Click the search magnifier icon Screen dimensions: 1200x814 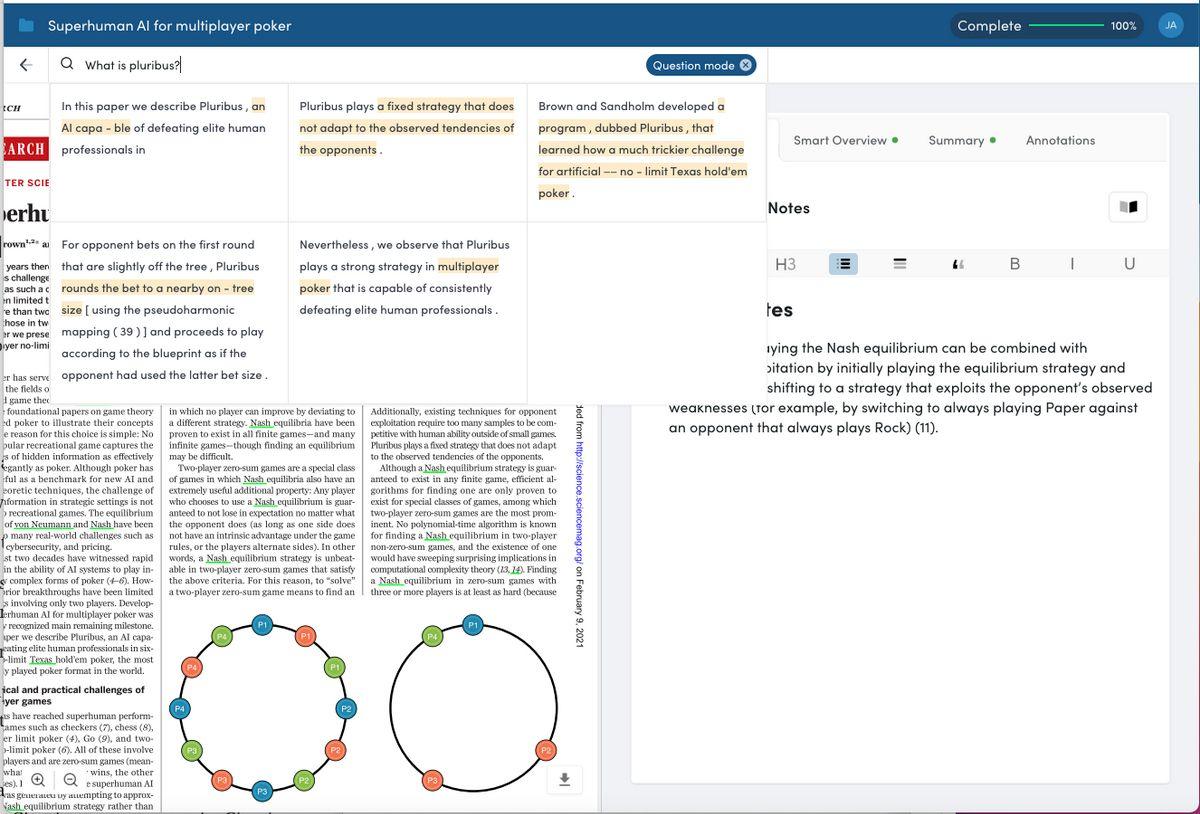point(67,65)
